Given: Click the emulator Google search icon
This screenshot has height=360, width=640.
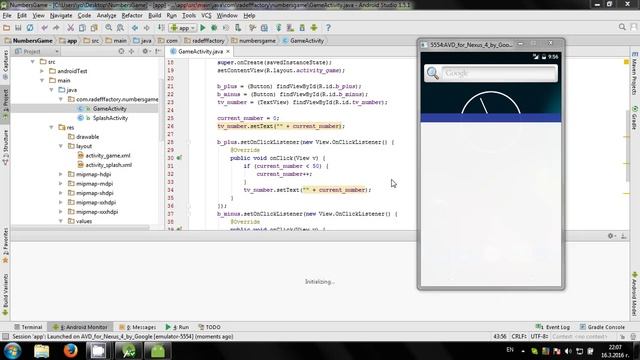Looking at the screenshot, I should coord(433,73).
